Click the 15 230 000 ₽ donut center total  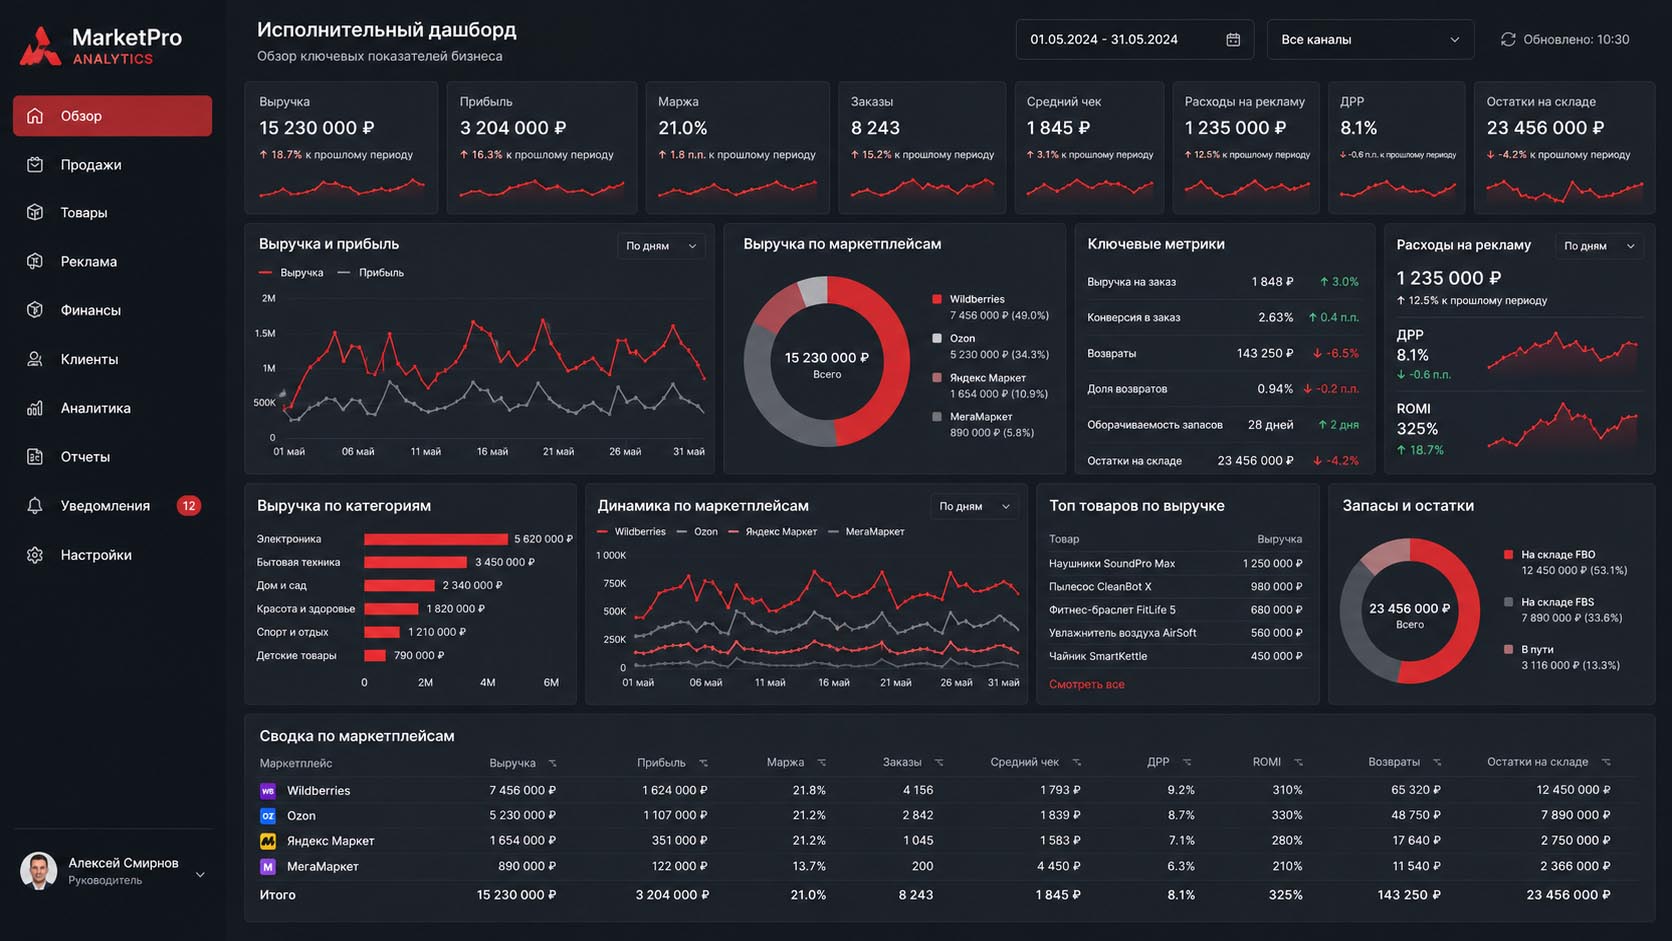[x=827, y=358]
